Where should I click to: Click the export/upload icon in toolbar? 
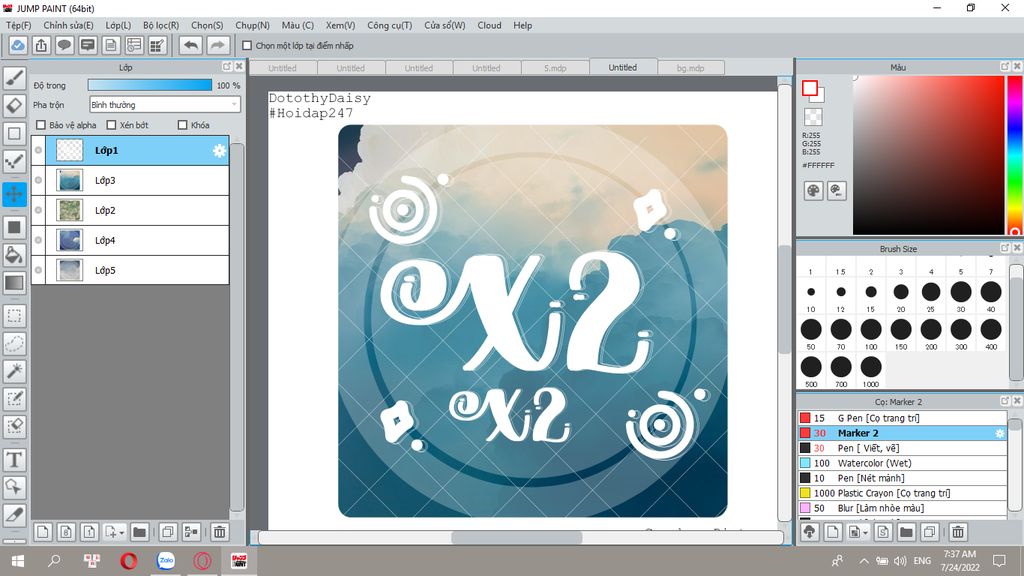coord(41,46)
